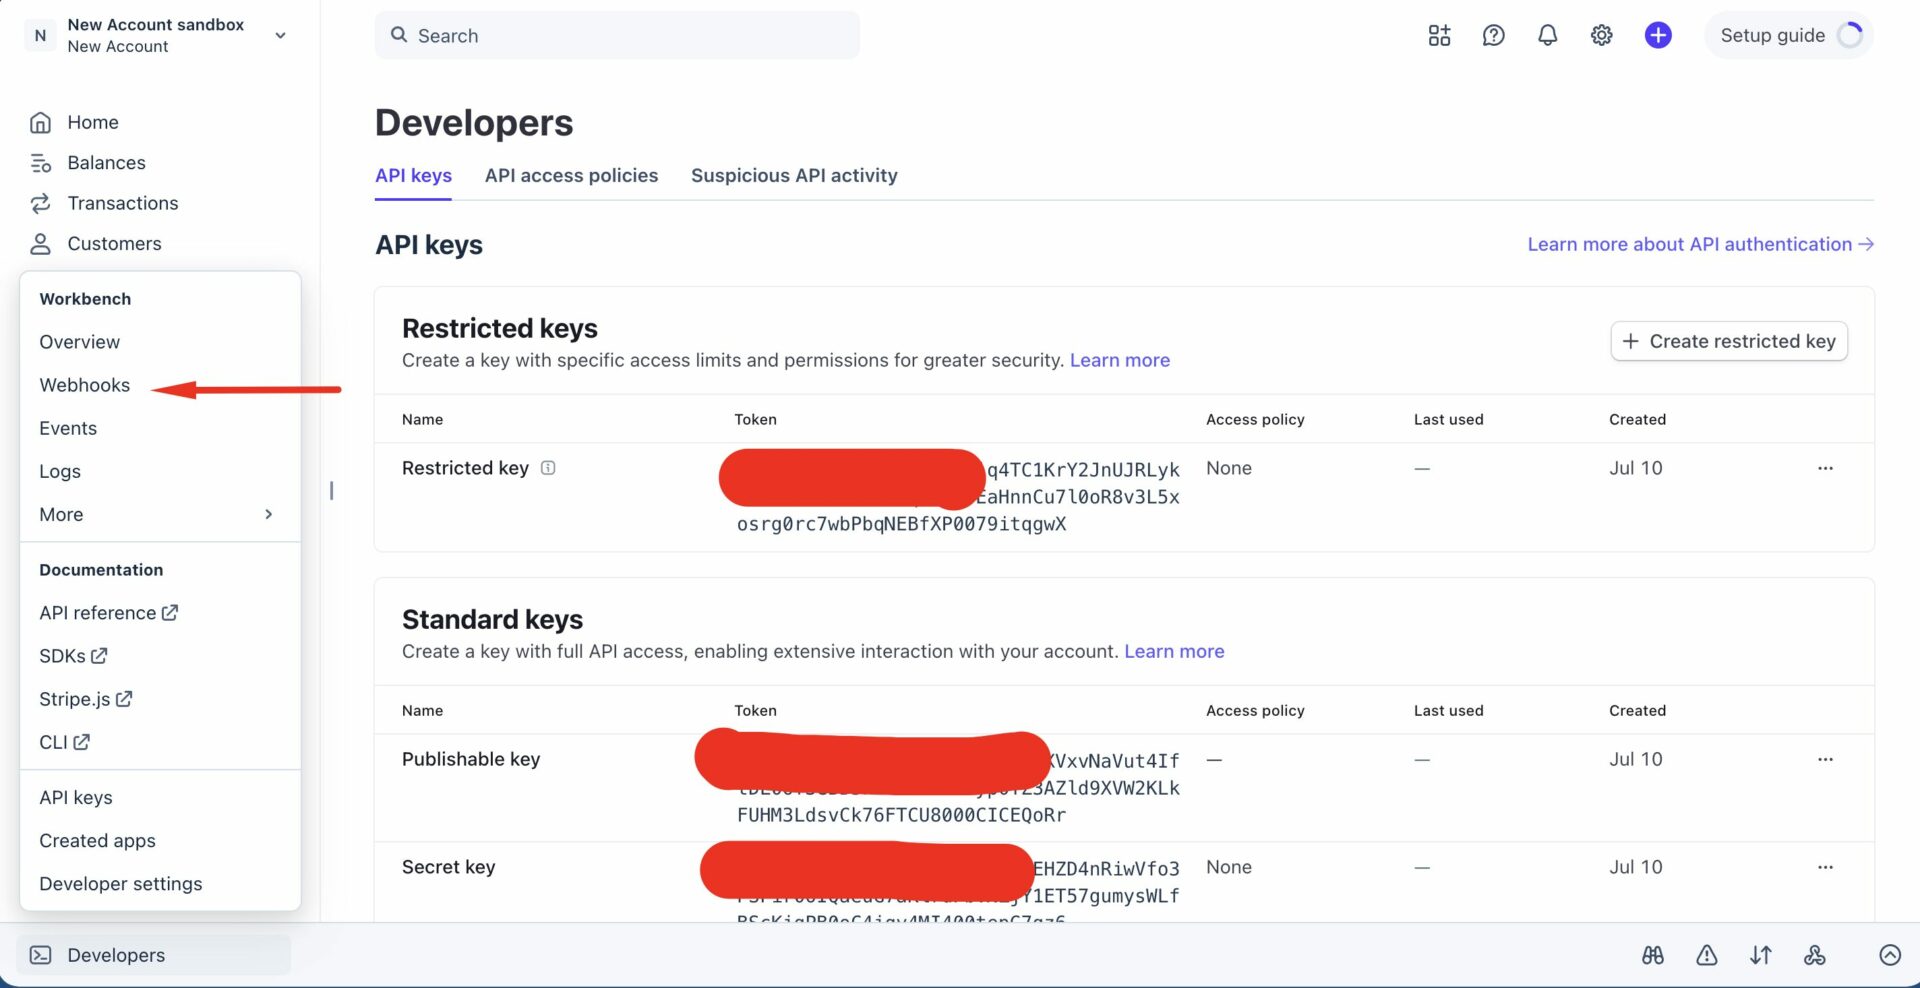Go to Home in the sidebar
Viewport: 1920px width, 988px height.
[93, 122]
